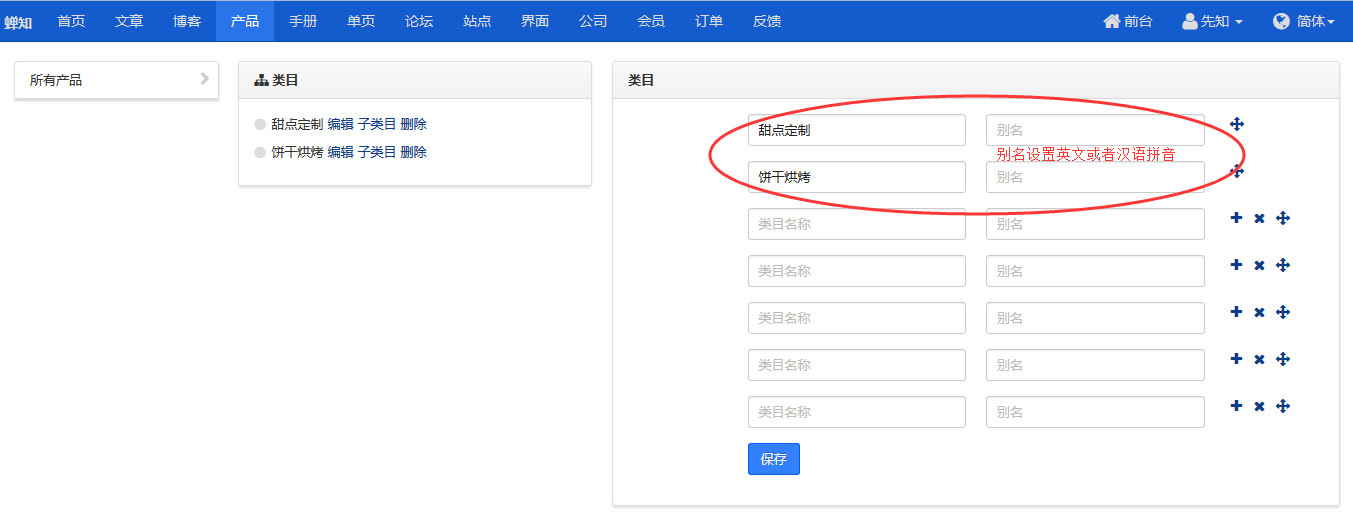Click 子类目 link for 甜点定制

coord(377,124)
